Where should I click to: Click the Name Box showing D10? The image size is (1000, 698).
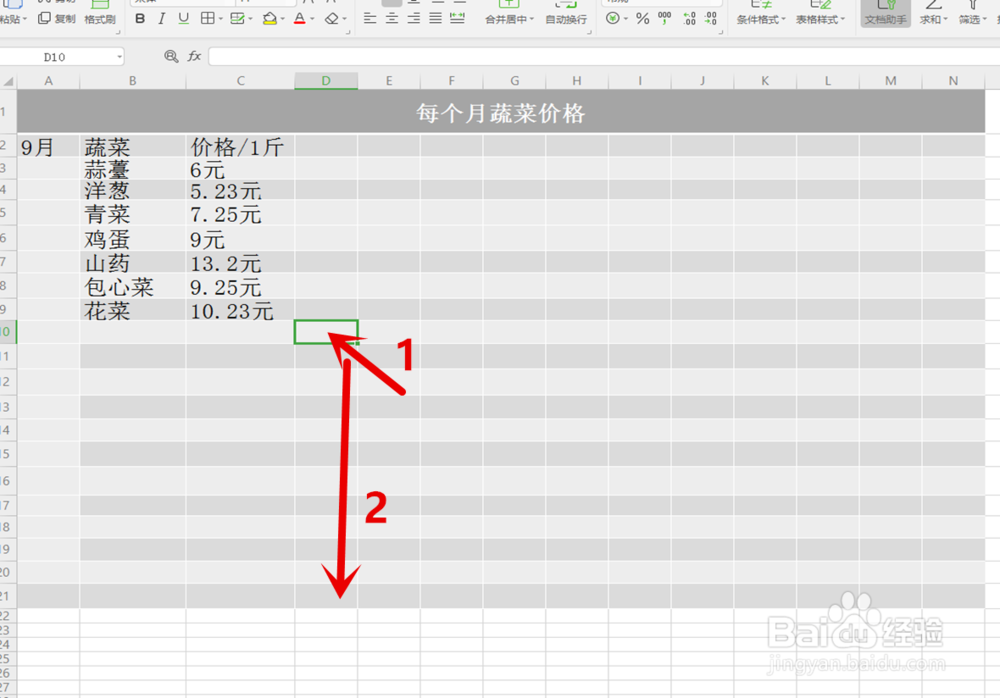pos(61,57)
